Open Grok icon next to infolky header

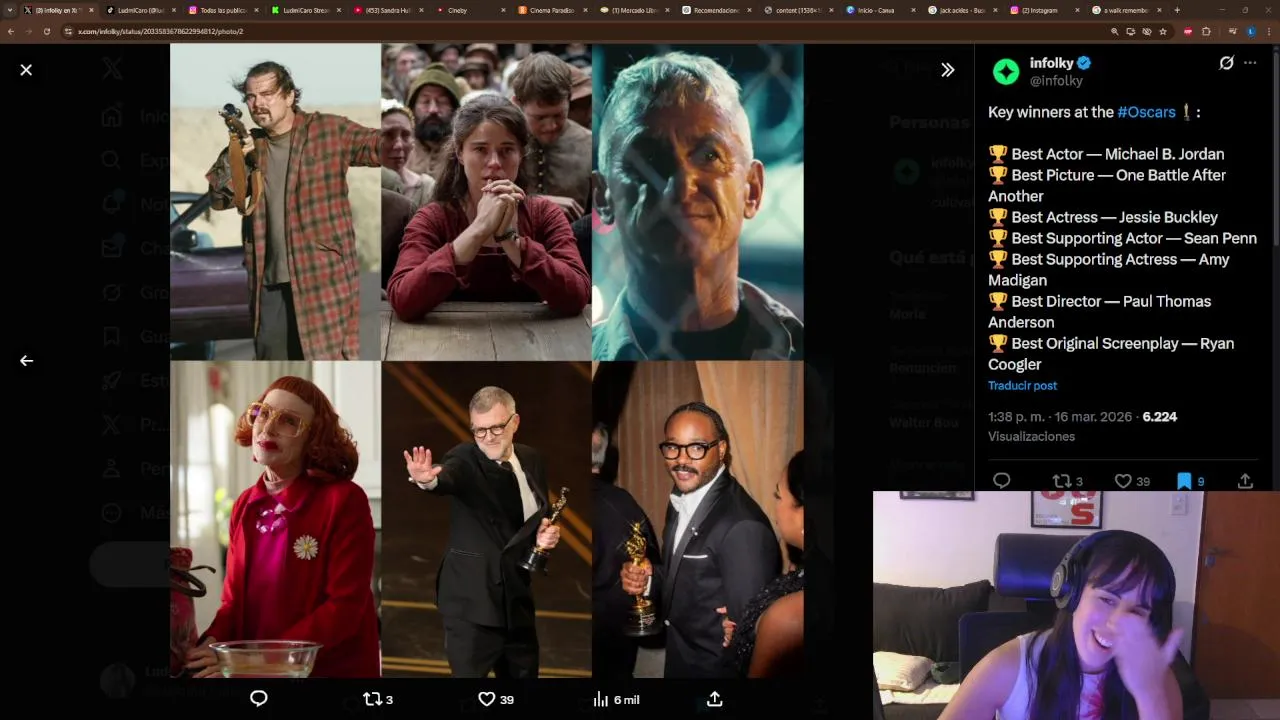pos(1226,63)
